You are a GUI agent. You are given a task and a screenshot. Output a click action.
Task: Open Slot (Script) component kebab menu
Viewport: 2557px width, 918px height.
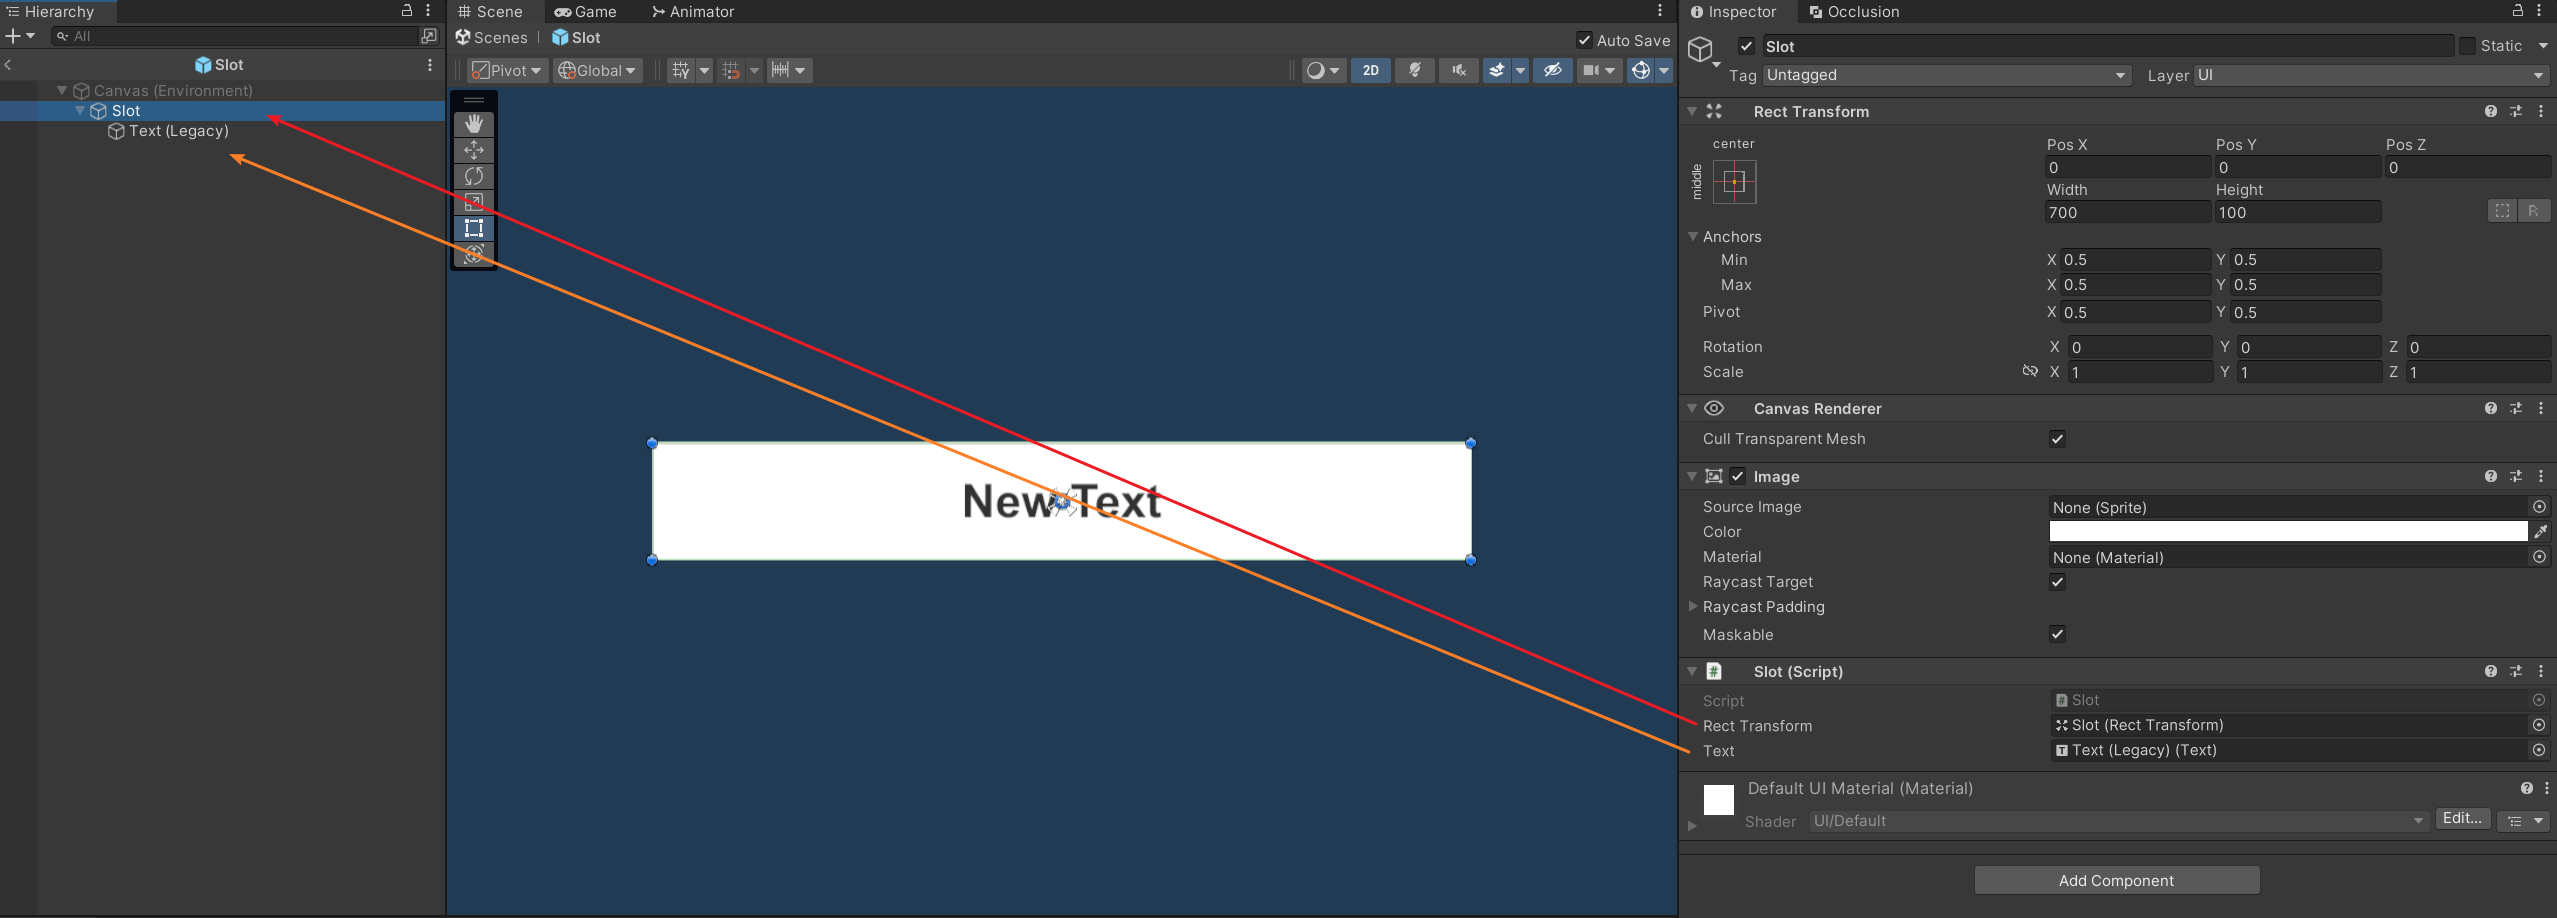pos(2541,671)
